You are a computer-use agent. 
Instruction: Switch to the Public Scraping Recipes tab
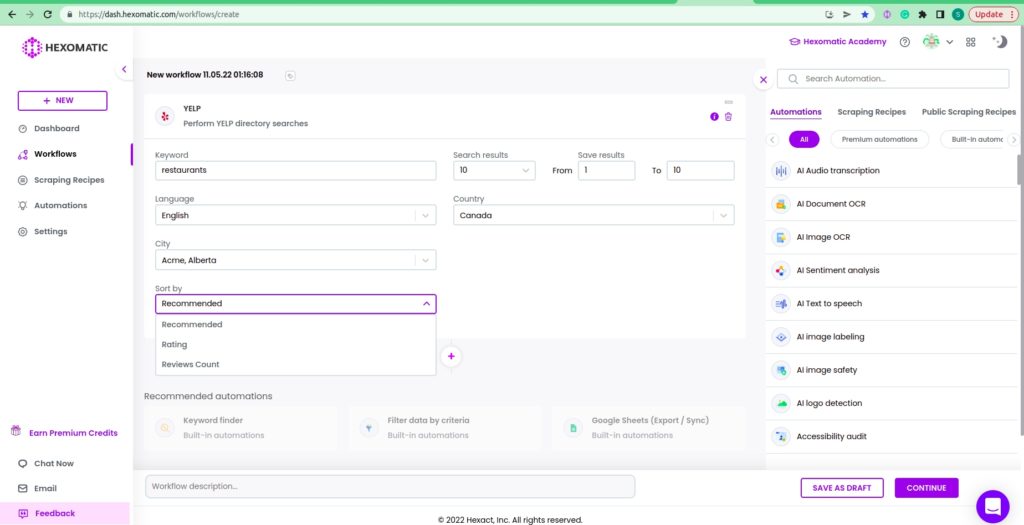click(968, 112)
